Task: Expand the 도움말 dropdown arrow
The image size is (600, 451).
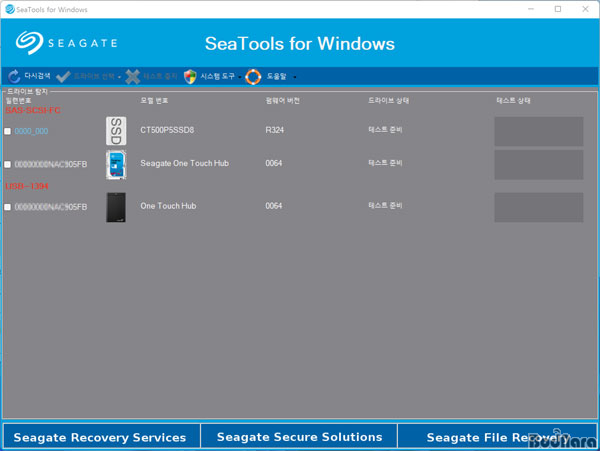Action: coord(295,77)
